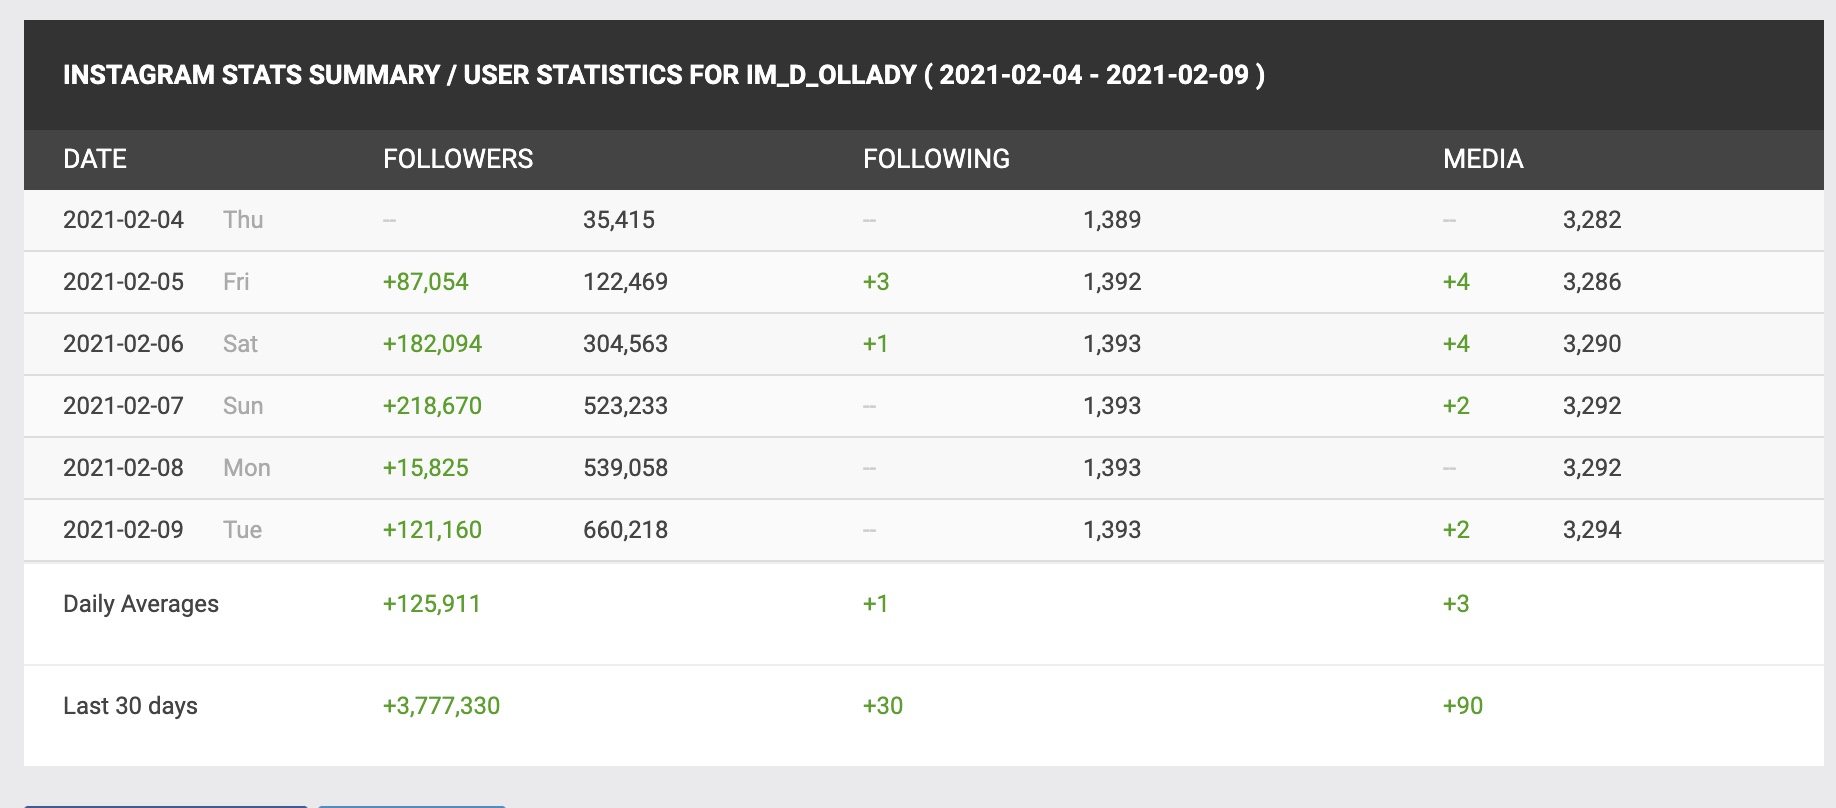Click the FOLLOWERS column header
This screenshot has width=1836, height=808.
(458, 159)
